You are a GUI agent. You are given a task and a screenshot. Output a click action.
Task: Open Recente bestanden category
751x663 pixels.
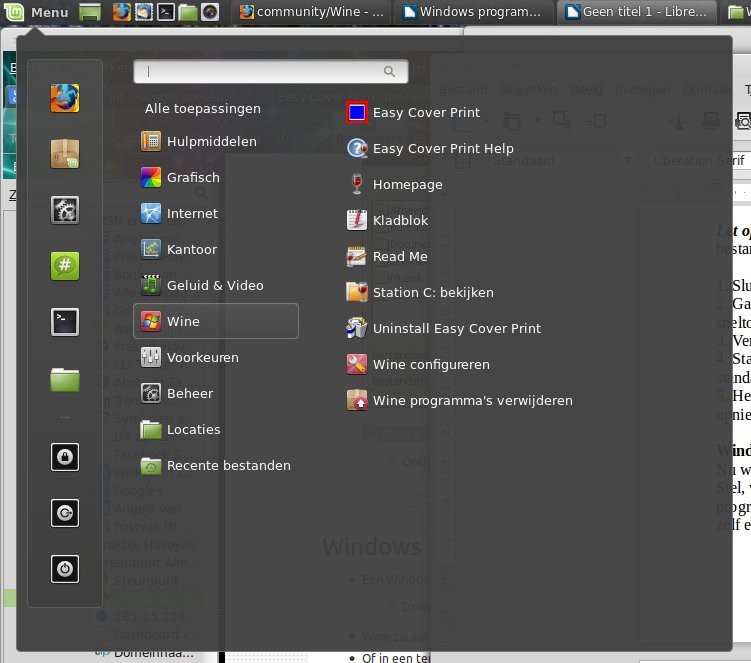point(216,465)
